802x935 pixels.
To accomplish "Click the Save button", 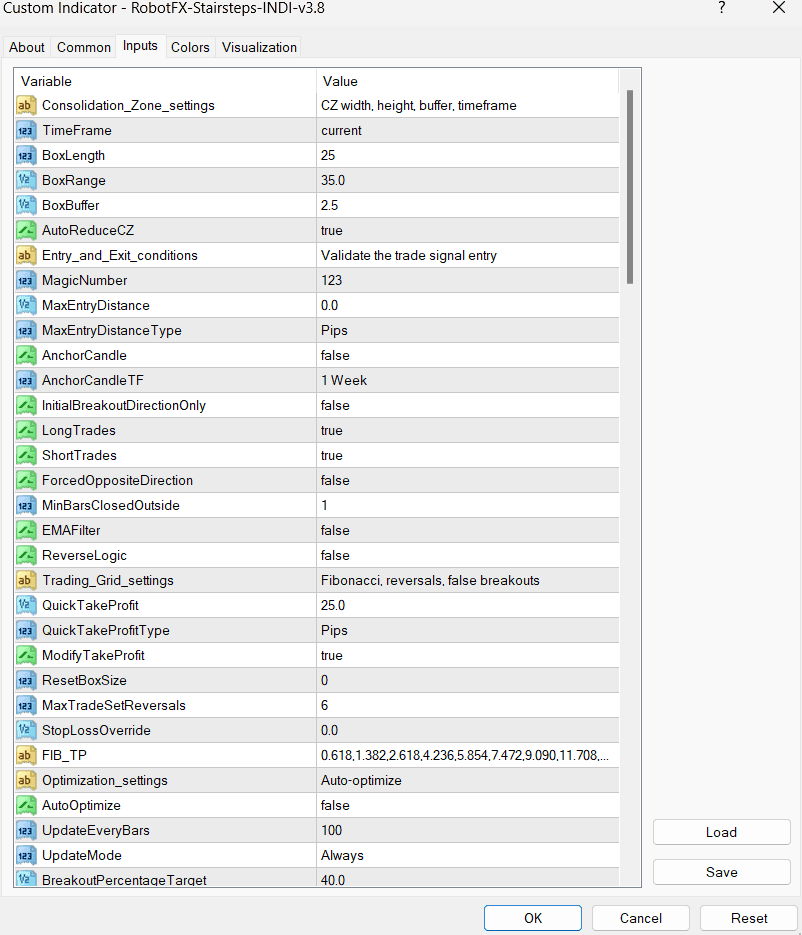I will tap(722, 872).
